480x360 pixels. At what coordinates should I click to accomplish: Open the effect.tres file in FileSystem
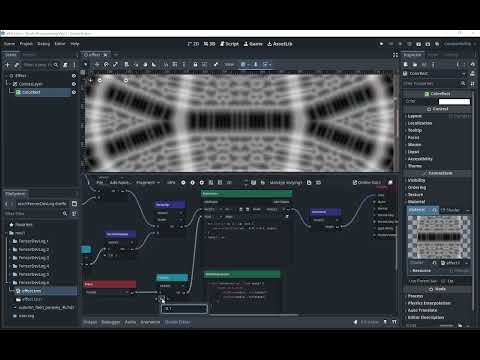point(31,291)
